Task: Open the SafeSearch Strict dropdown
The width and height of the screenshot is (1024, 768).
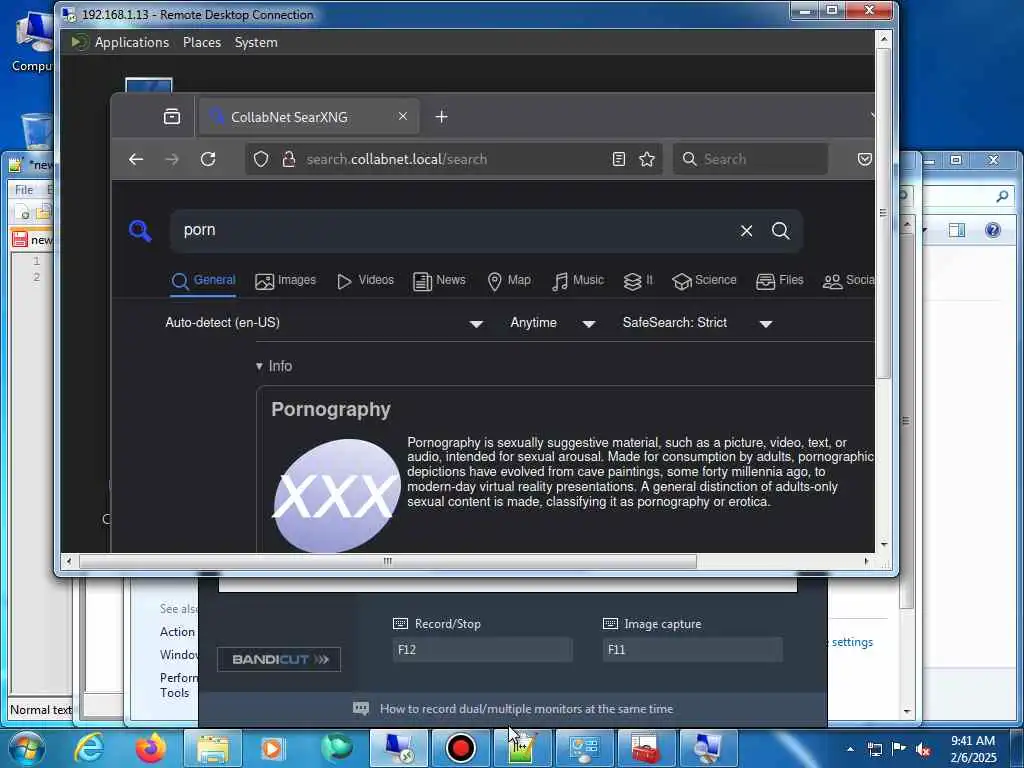Action: (x=697, y=323)
